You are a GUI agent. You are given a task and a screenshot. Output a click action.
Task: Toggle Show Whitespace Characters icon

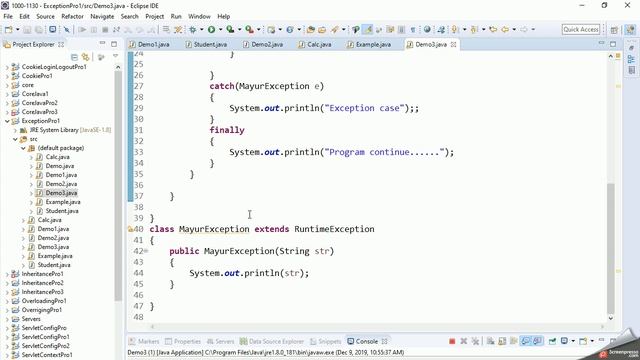[413, 29]
